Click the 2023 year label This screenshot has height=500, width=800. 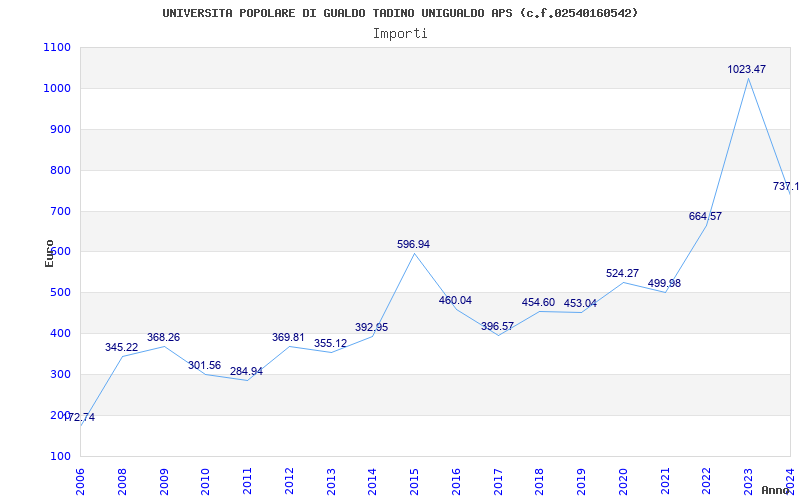coord(748,482)
